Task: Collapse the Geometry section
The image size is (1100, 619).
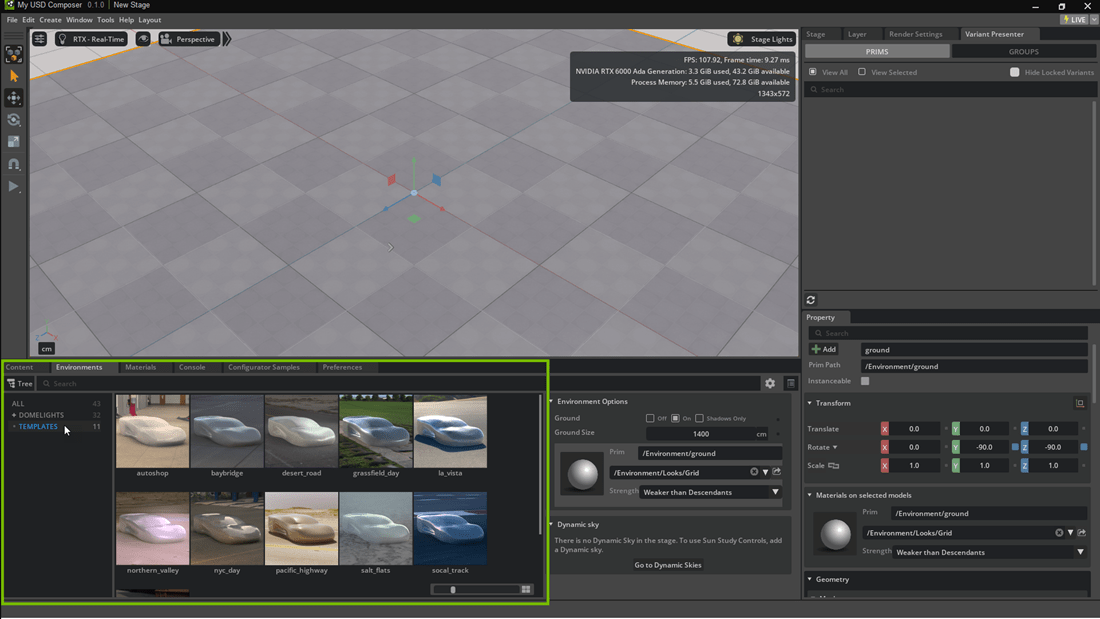Action: tap(810, 579)
